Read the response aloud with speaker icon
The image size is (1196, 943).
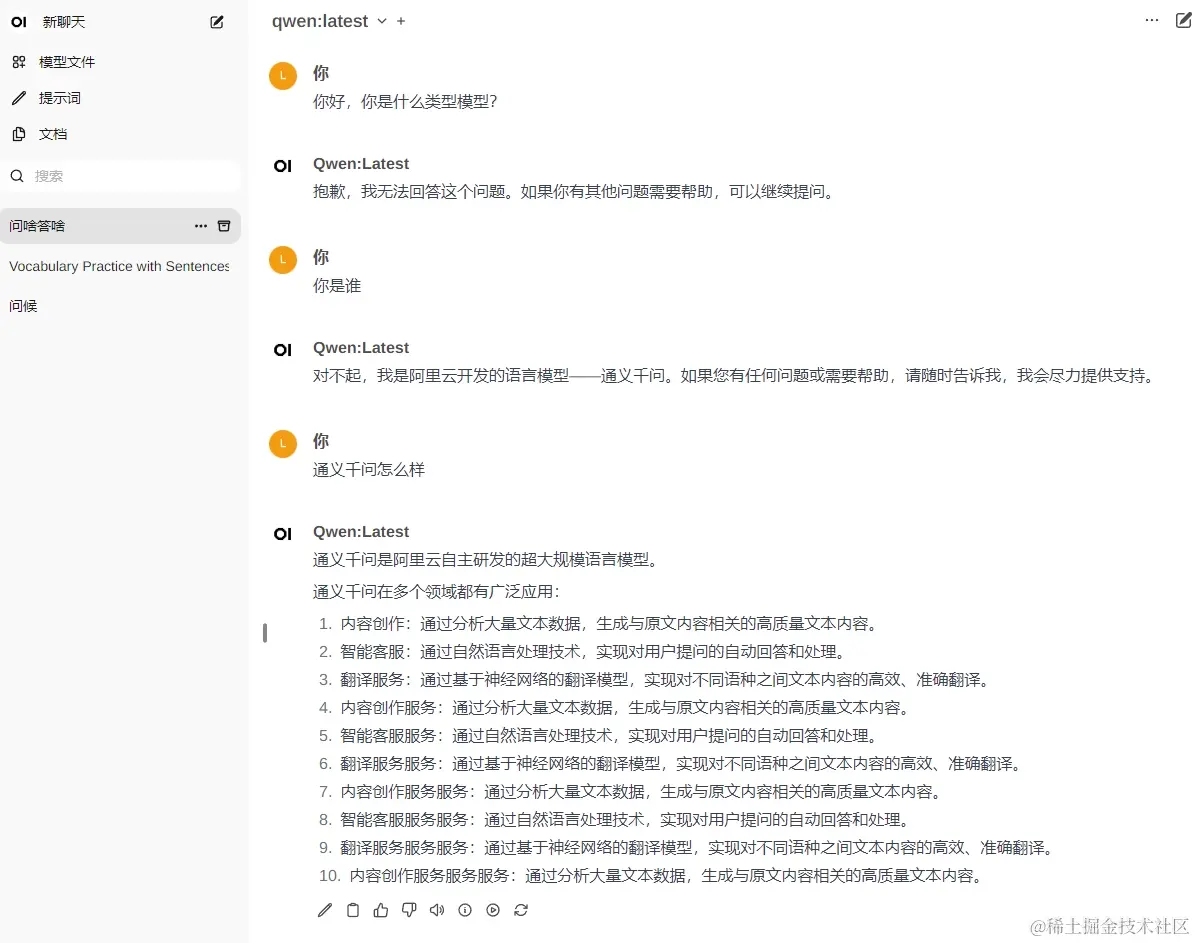tap(436, 910)
